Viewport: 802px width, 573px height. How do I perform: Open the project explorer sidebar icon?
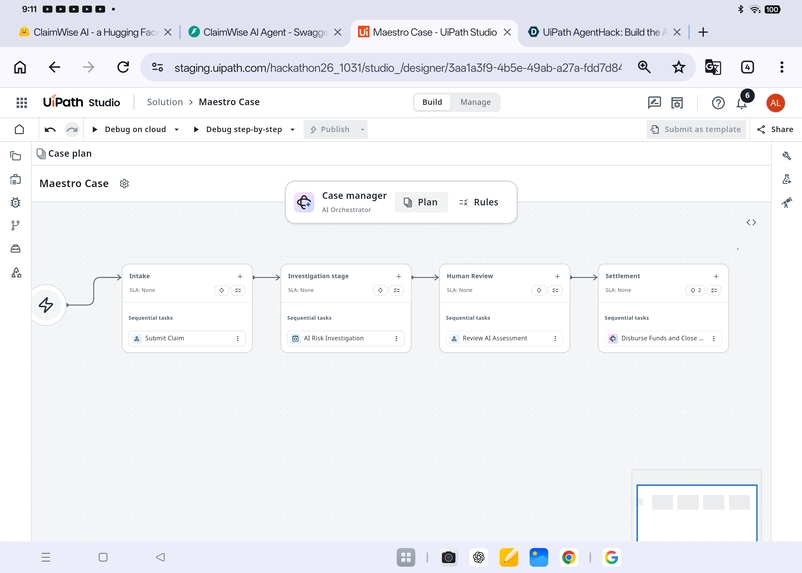15,156
